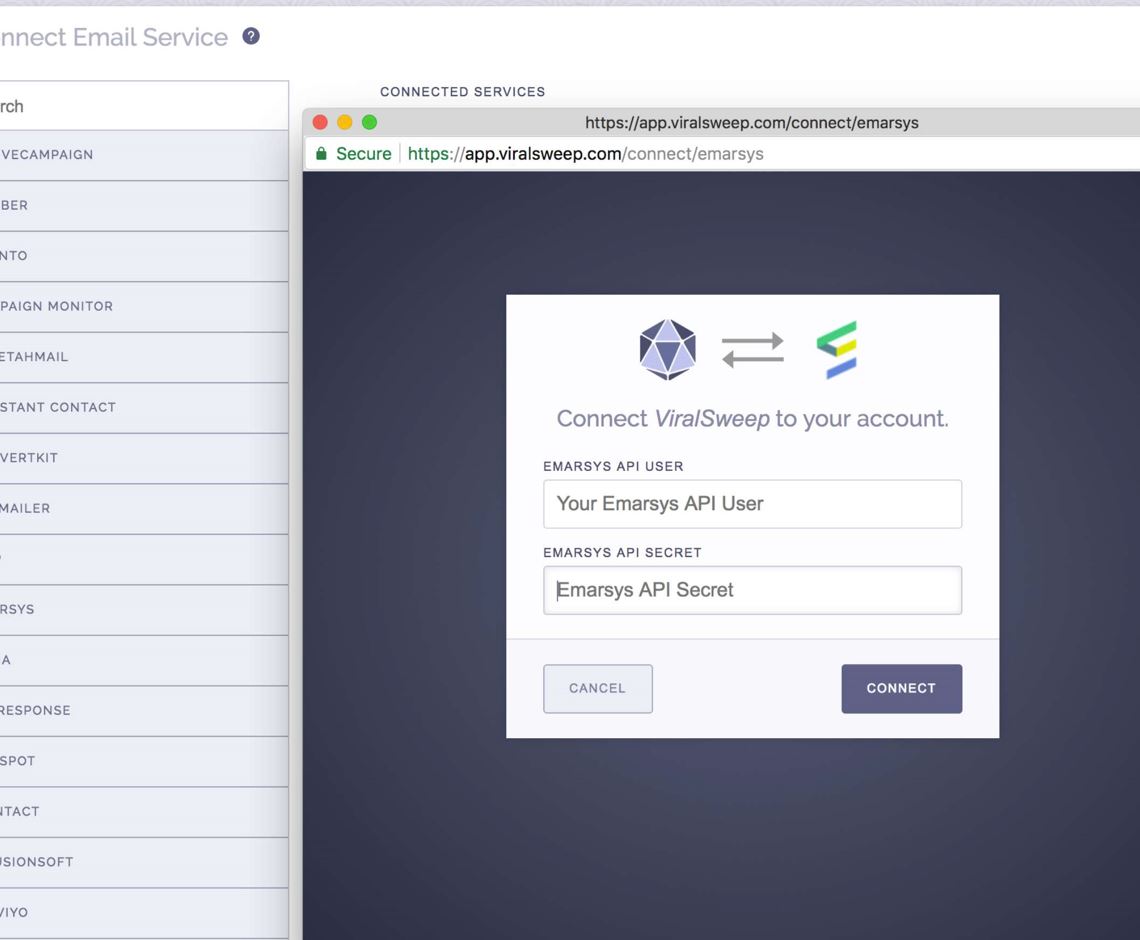Click the Cancel button in the dialog
This screenshot has width=1140, height=940.
[597, 688]
